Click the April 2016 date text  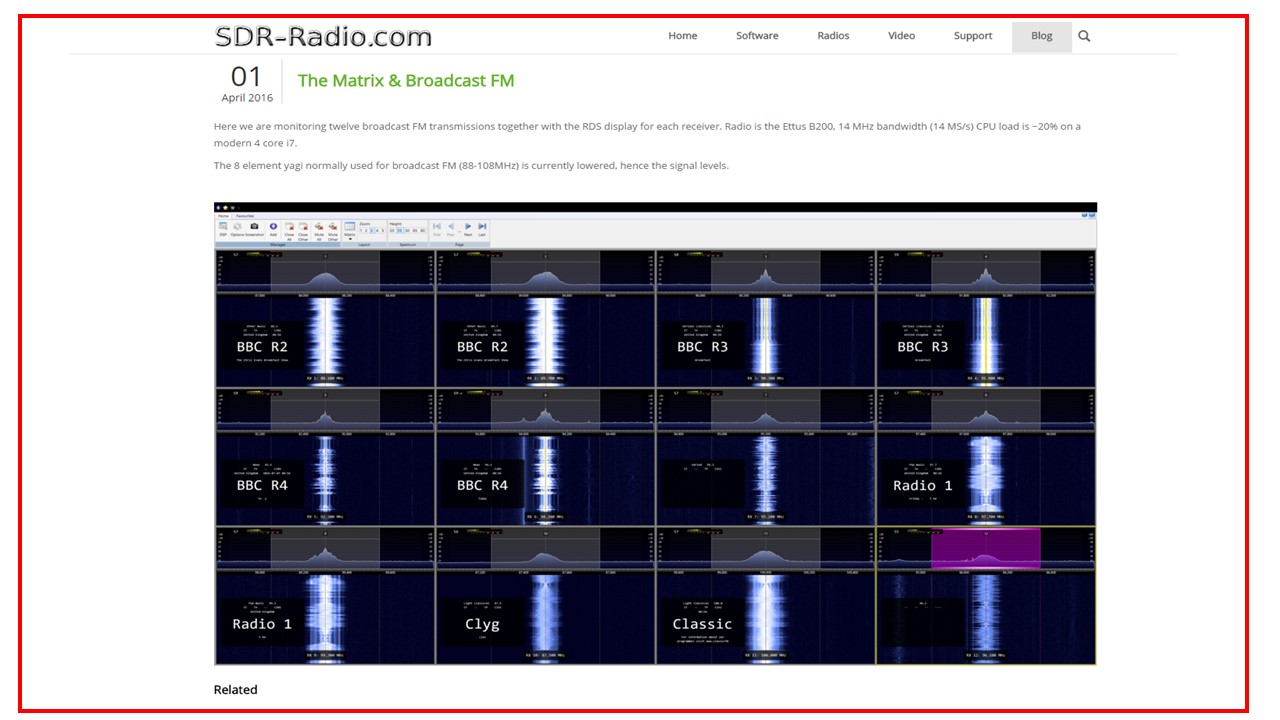247,98
